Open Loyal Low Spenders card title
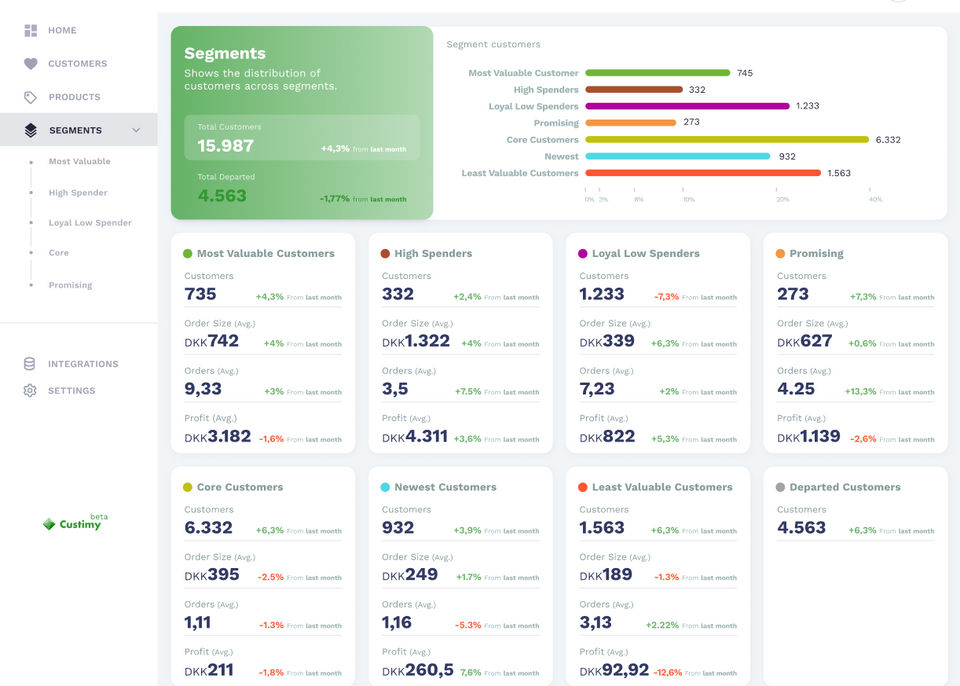Viewport: 960px width, 686px height. pyautogui.click(x=645, y=254)
